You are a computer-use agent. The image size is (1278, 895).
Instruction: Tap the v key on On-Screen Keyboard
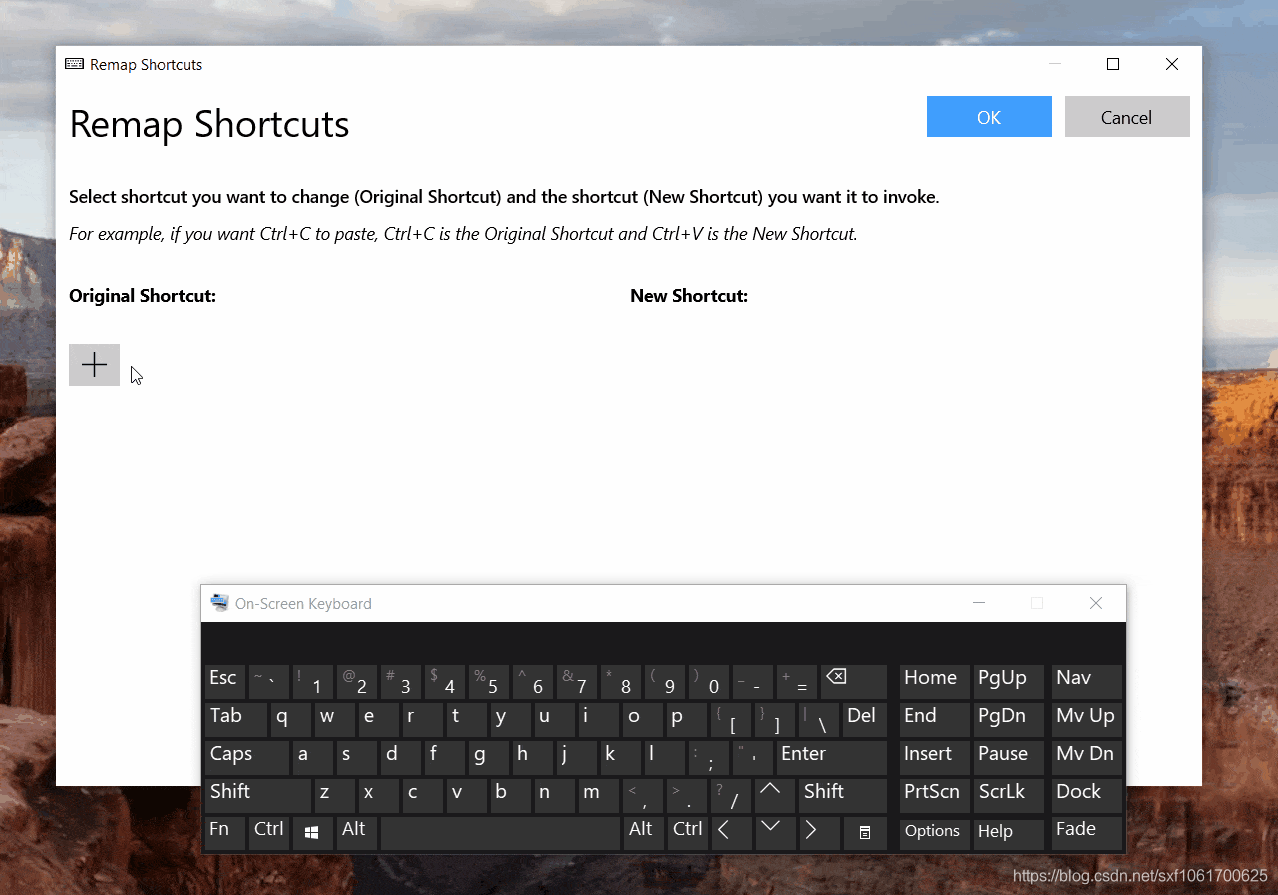(467, 795)
